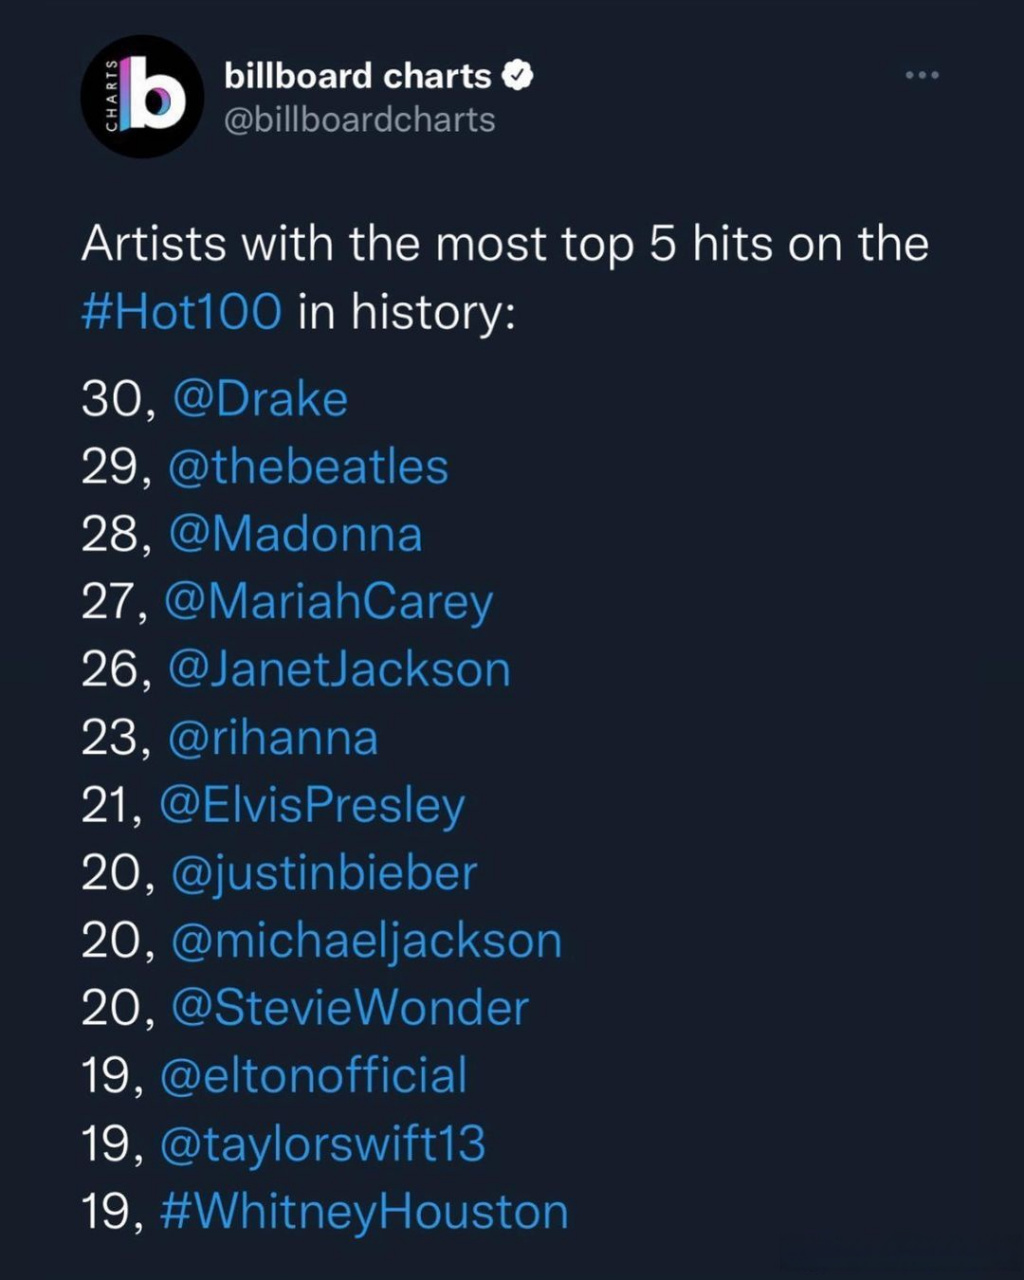Click the @StevieWonder mention

tap(349, 1008)
